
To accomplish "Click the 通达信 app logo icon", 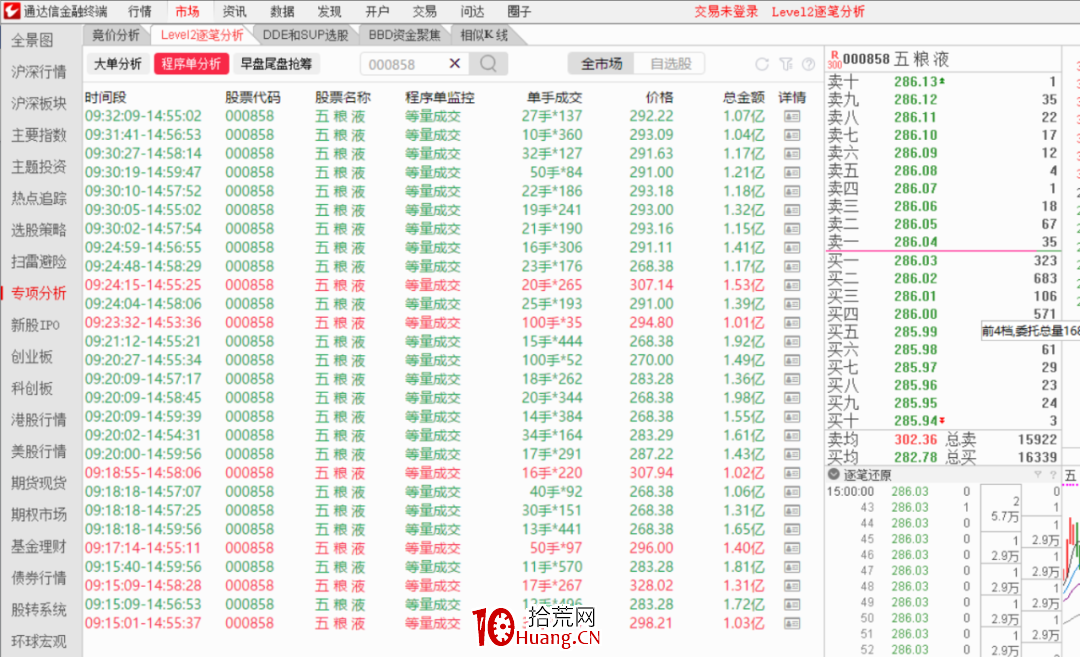I will 12,11.
